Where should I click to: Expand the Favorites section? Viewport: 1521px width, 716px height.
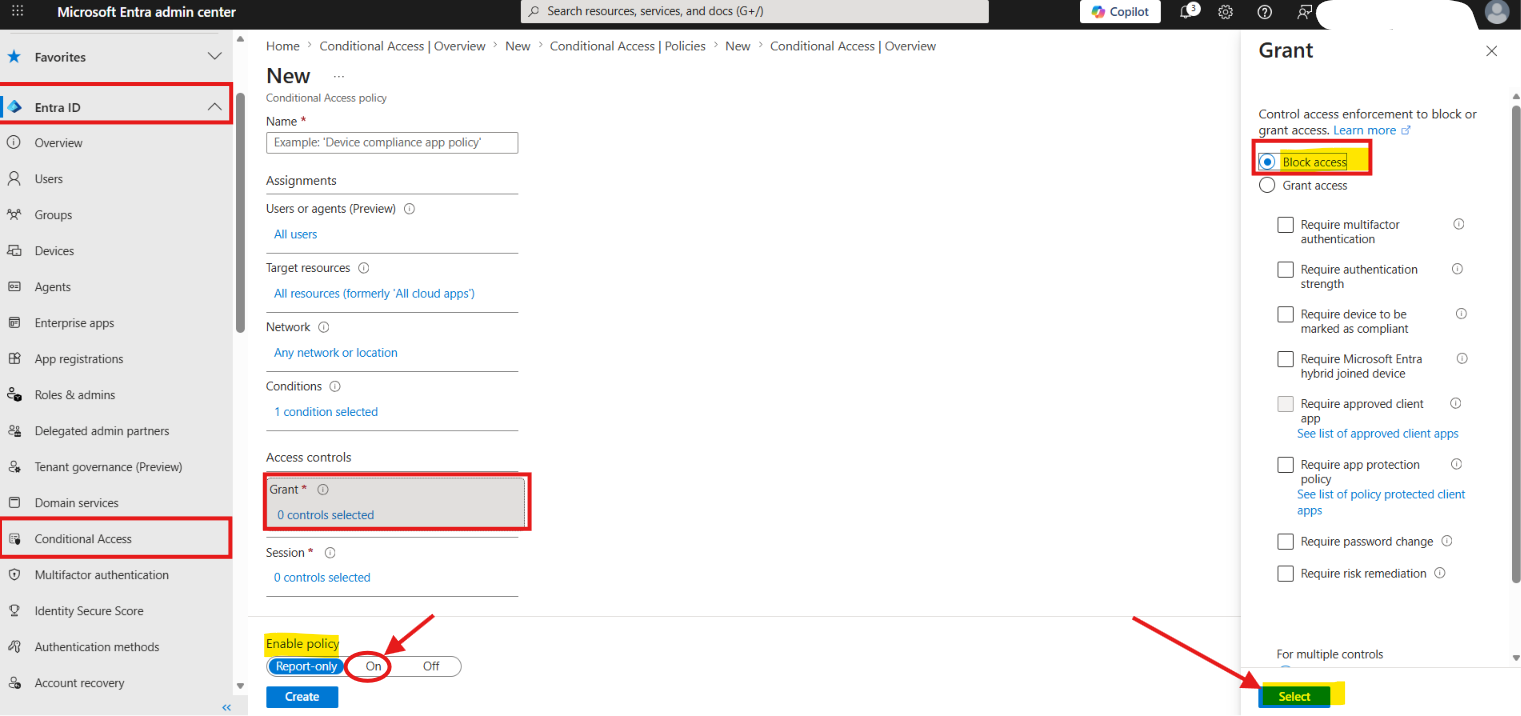(214, 57)
